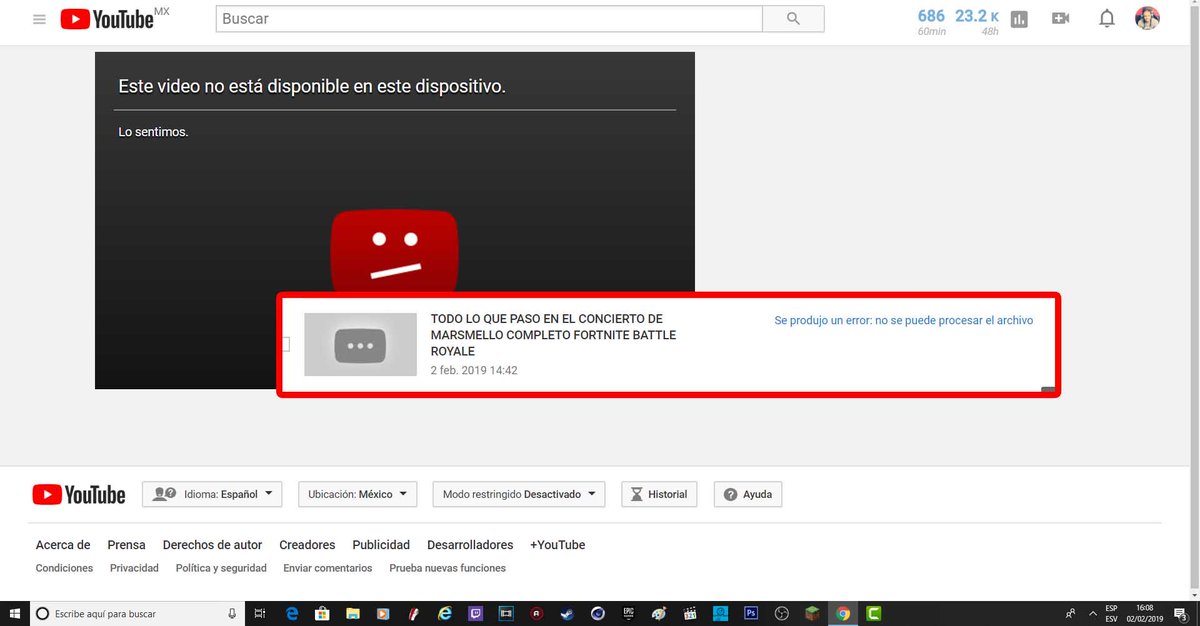The image size is (1200, 626).
Task: Open the Privacidad link
Action: click(x=134, y=568)
